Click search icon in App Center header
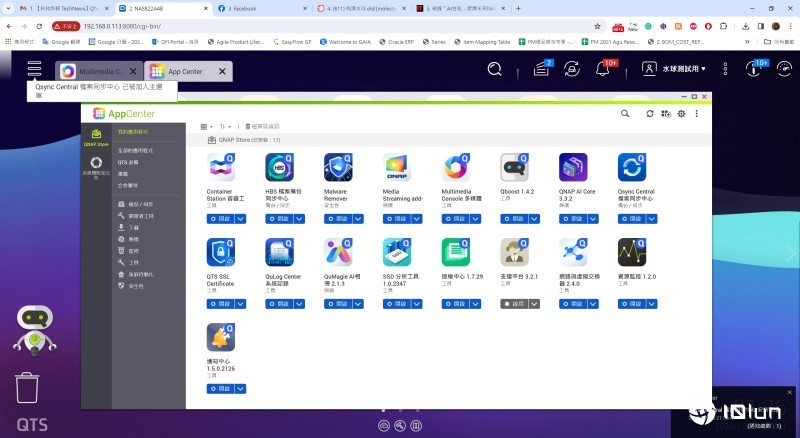 (625, 114)
